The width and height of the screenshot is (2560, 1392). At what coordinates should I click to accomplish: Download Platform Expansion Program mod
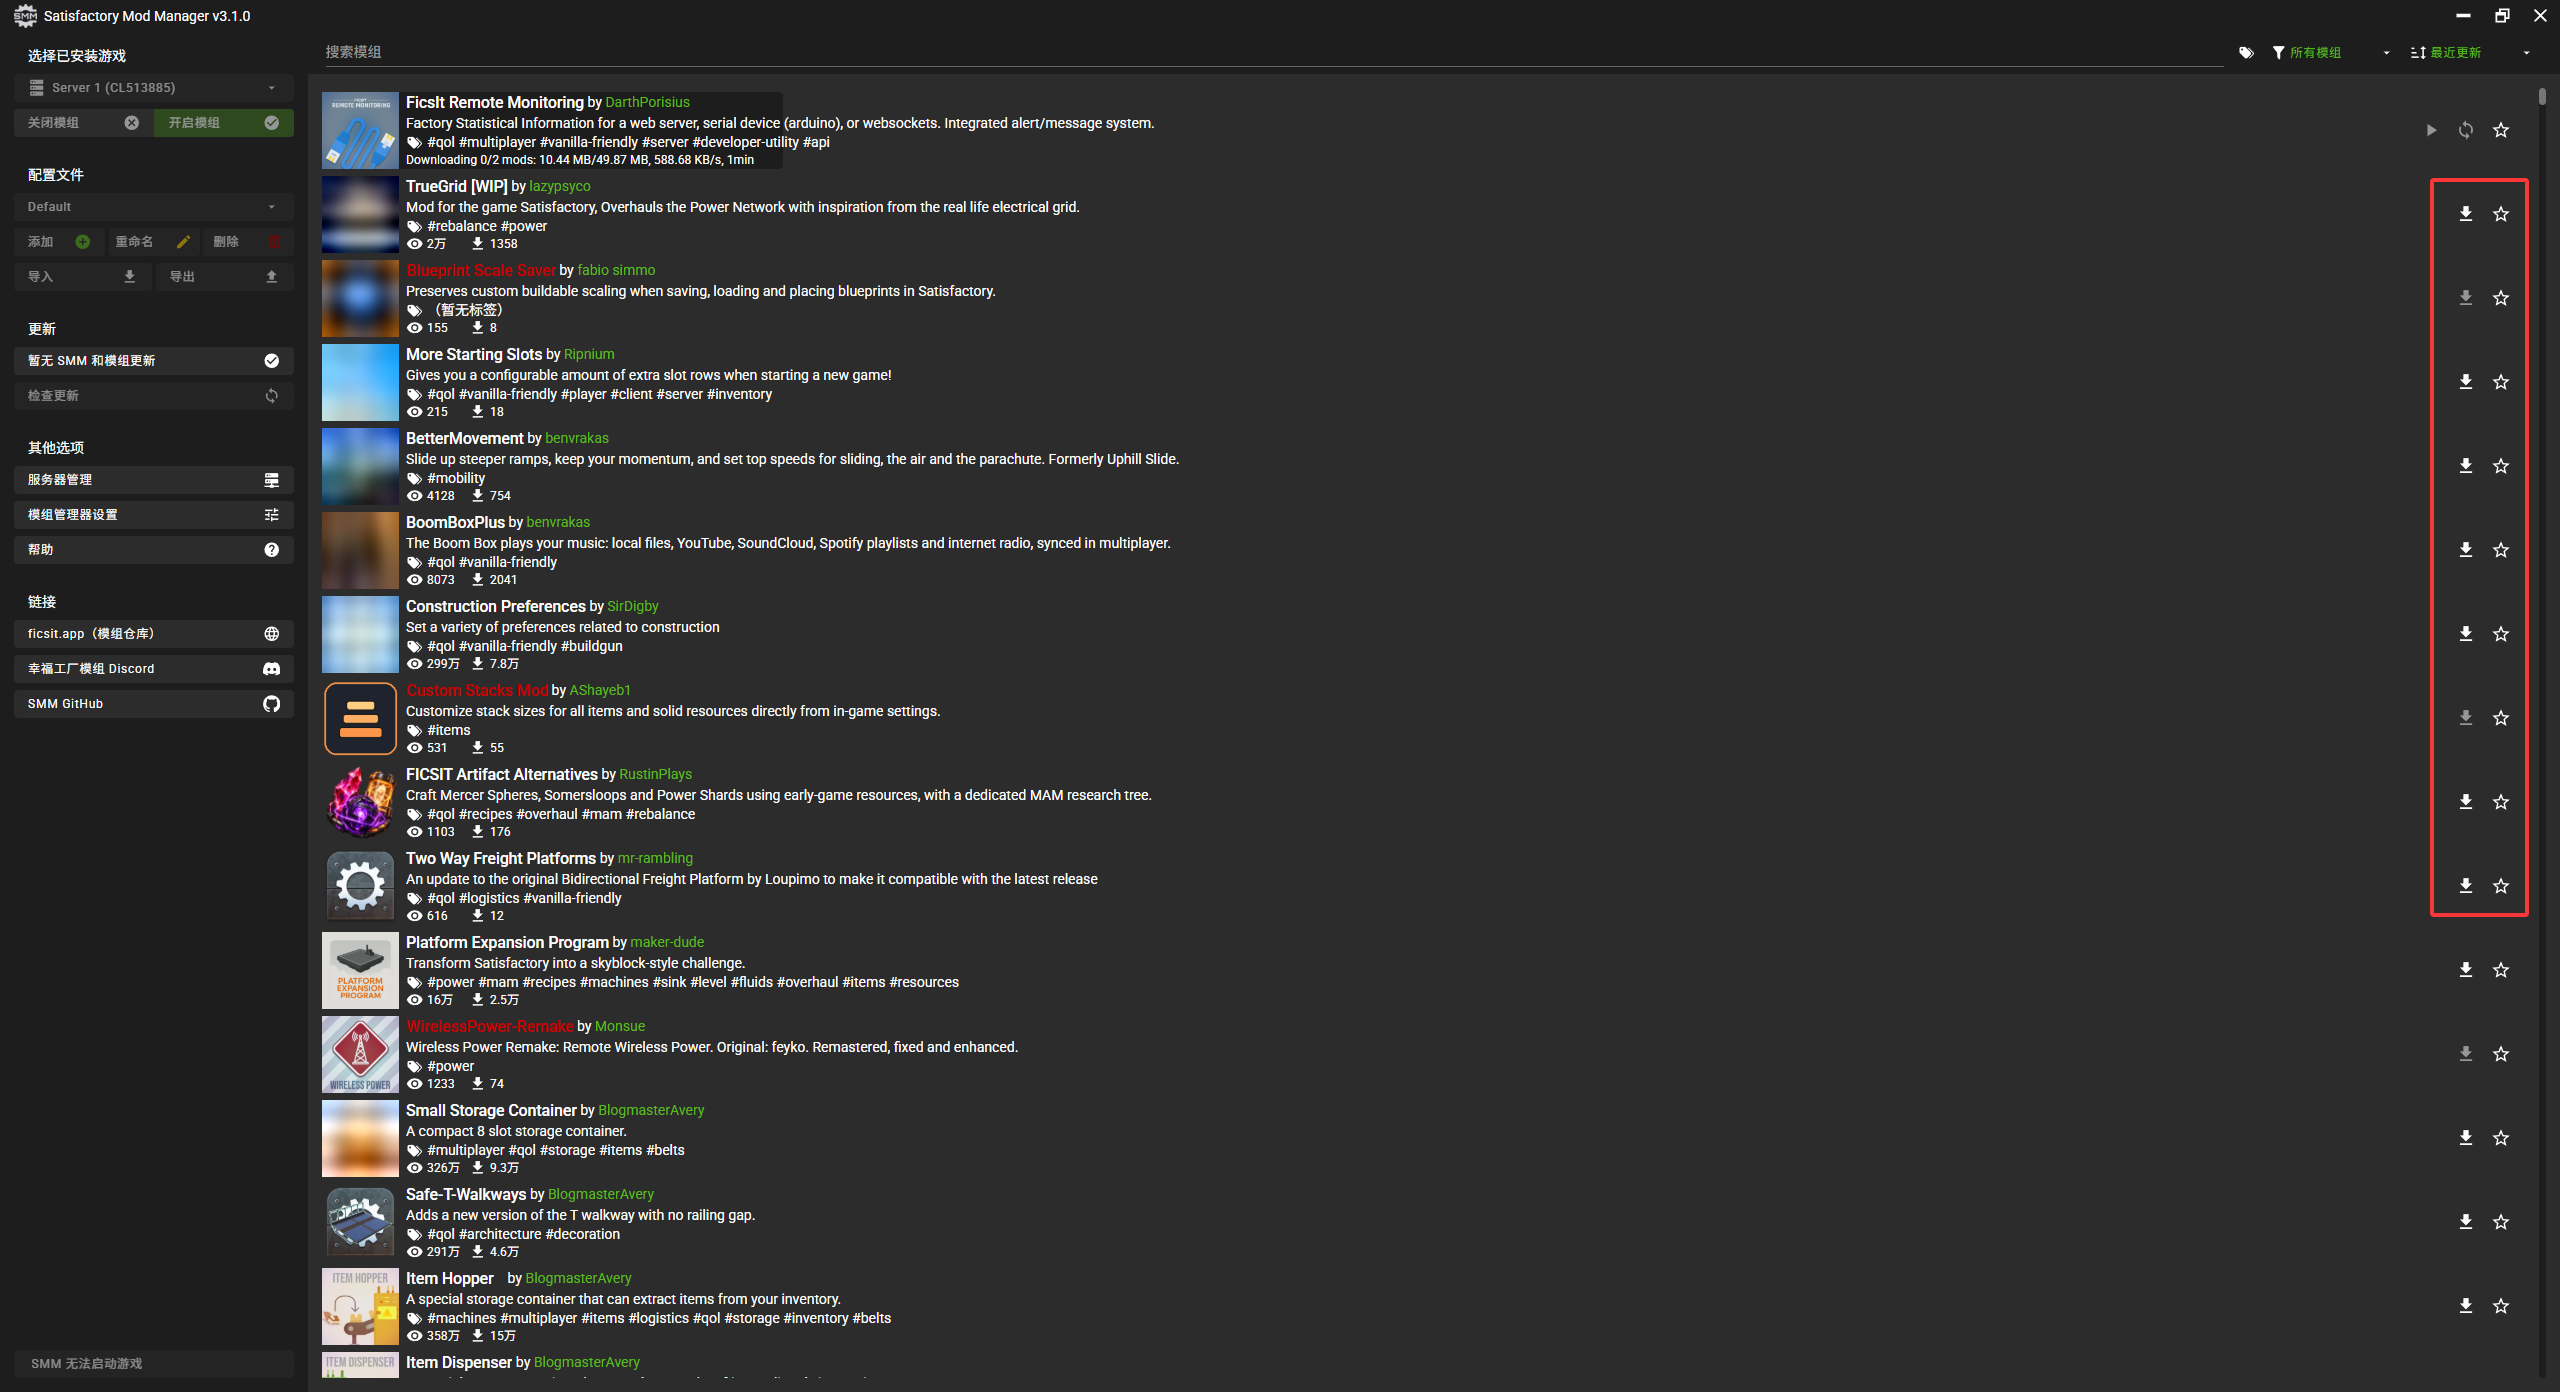pos(2465,970)
